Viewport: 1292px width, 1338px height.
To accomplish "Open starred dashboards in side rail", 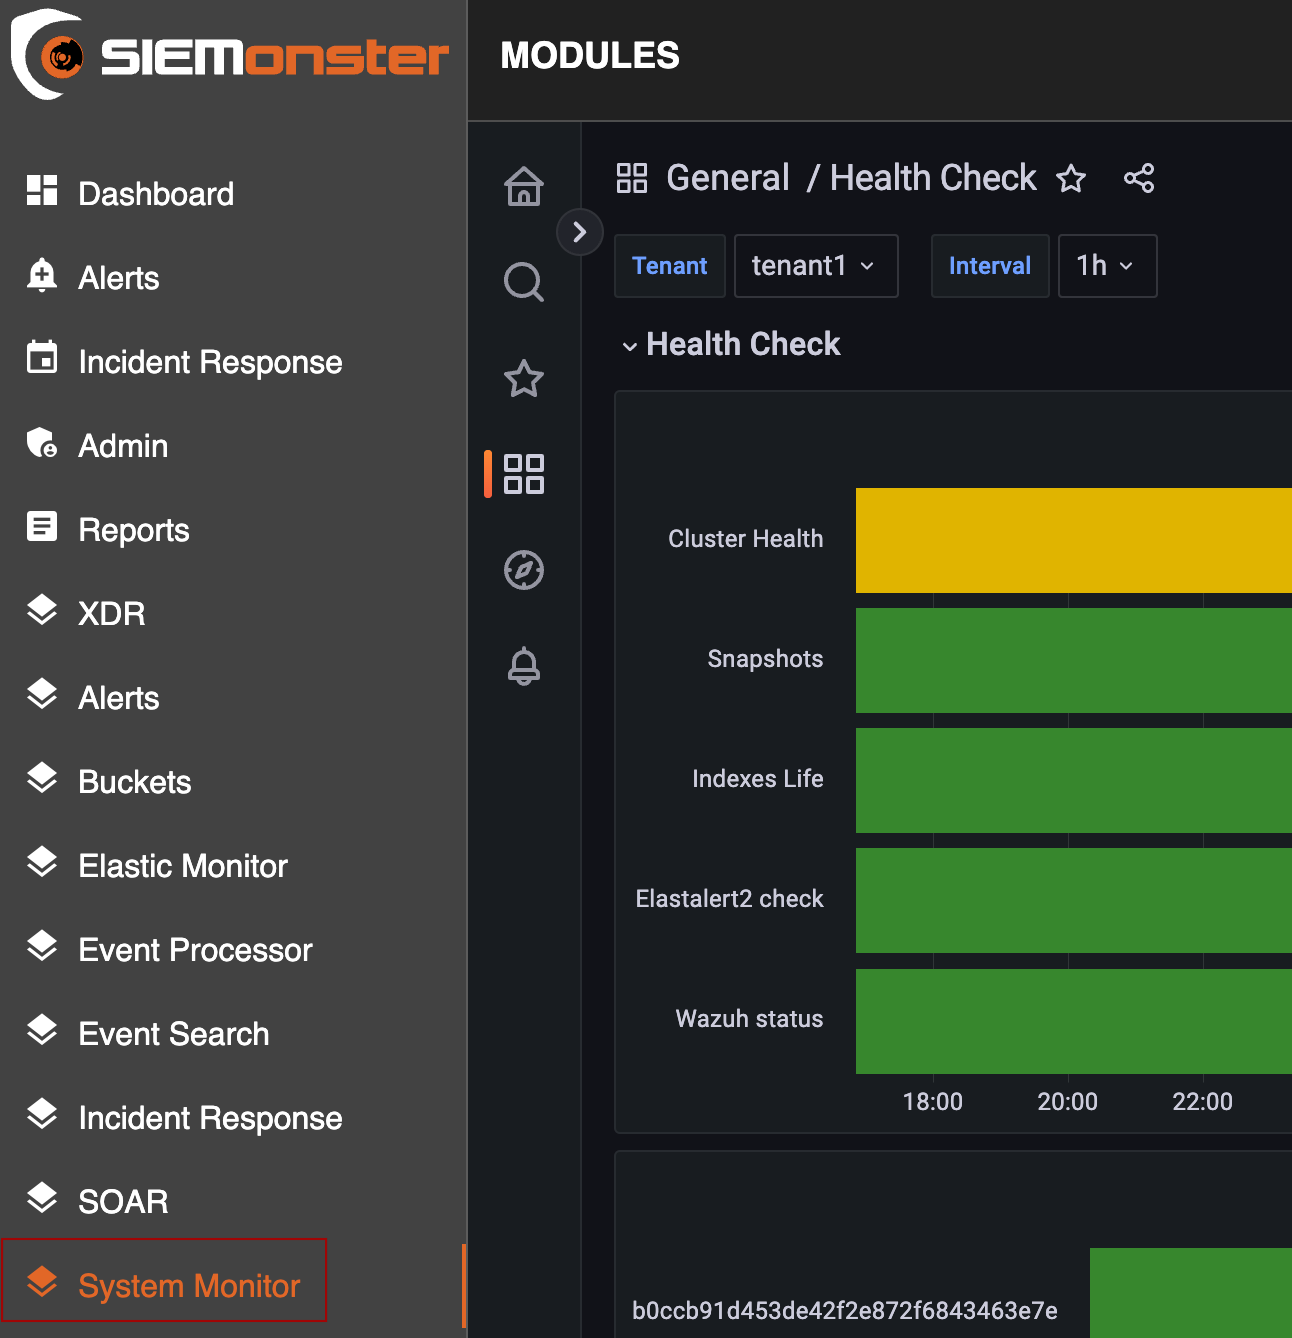I will (x=523, y=379).
